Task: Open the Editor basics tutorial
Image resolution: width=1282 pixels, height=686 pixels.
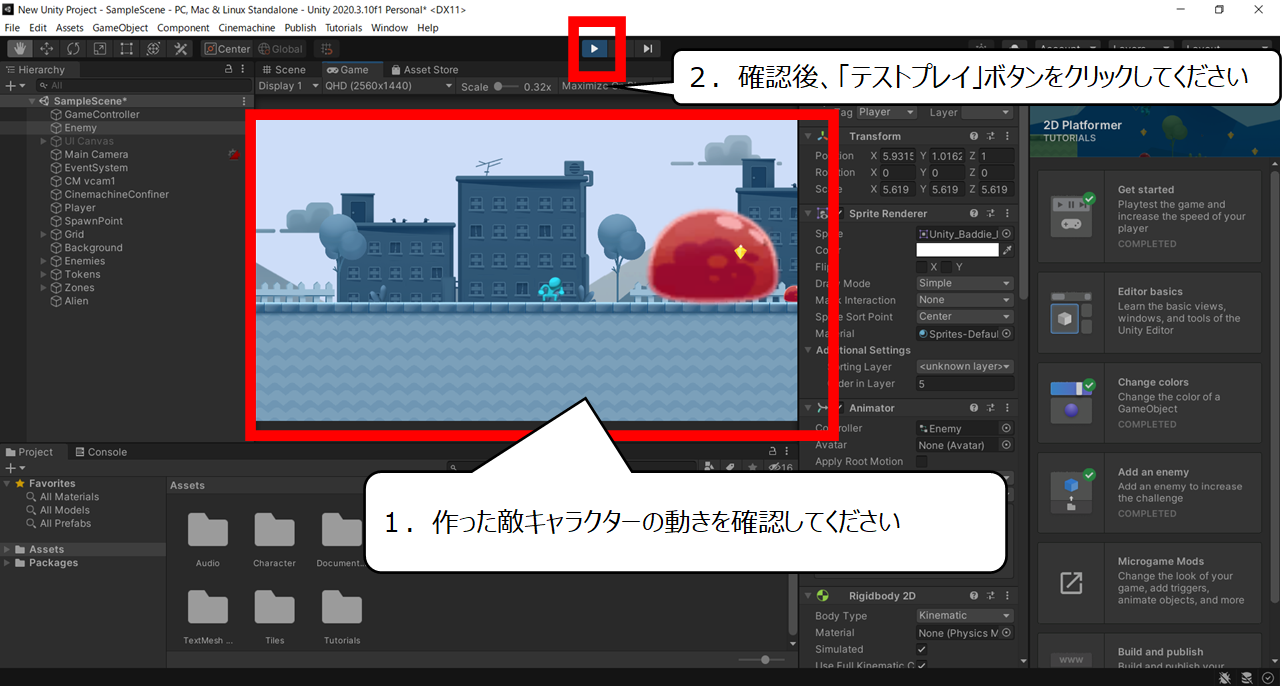Action: (1149, 312)
